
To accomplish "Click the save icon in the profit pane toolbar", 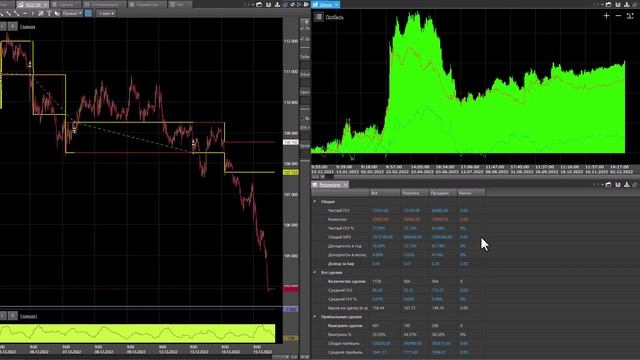I will tap(618, 4).
